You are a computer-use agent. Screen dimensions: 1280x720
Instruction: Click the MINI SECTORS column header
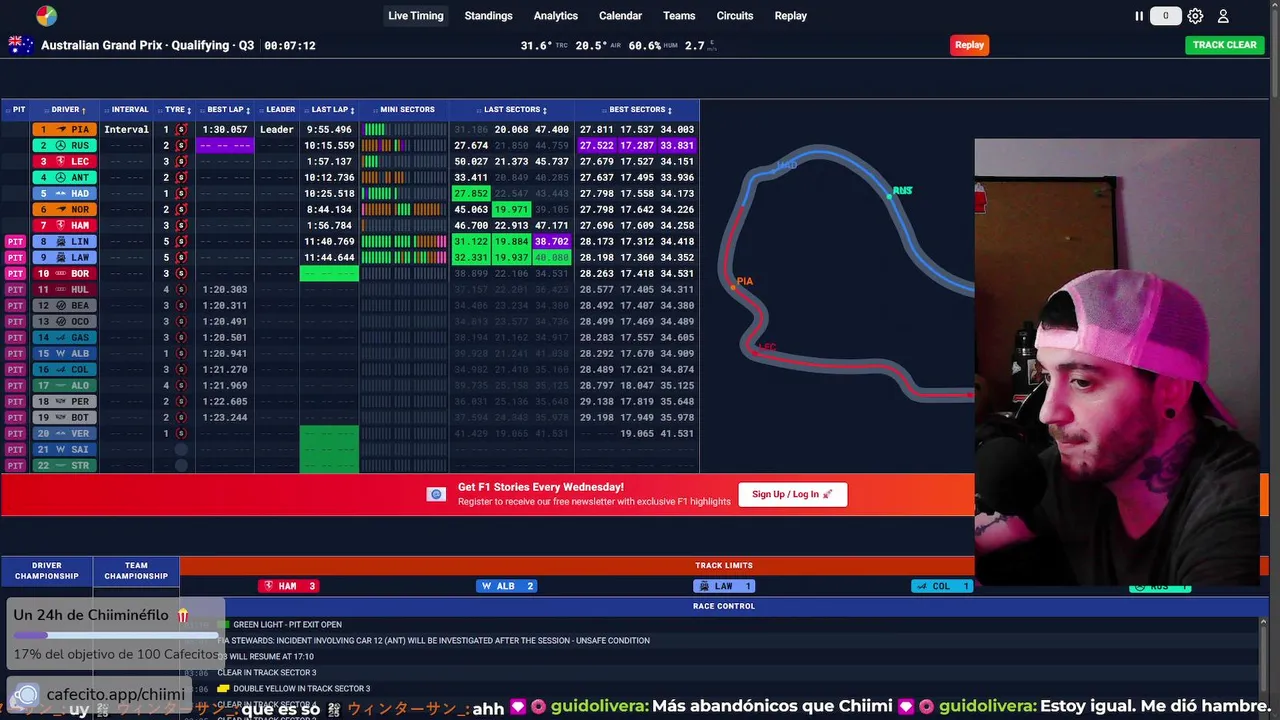(x=404, y=110)
